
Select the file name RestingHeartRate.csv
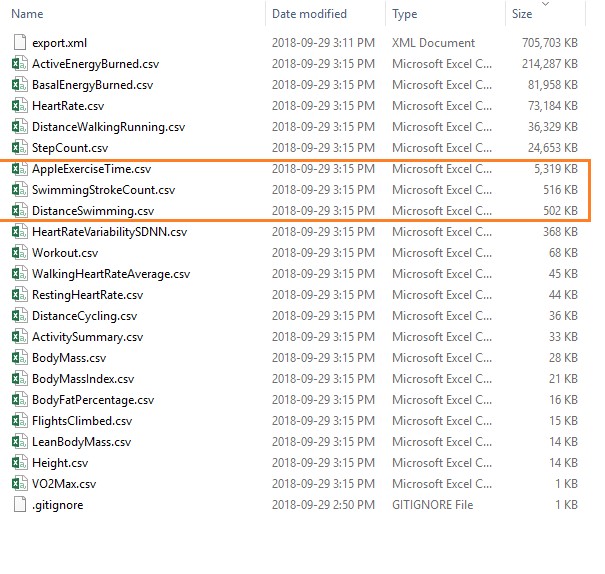click(88, 295)
